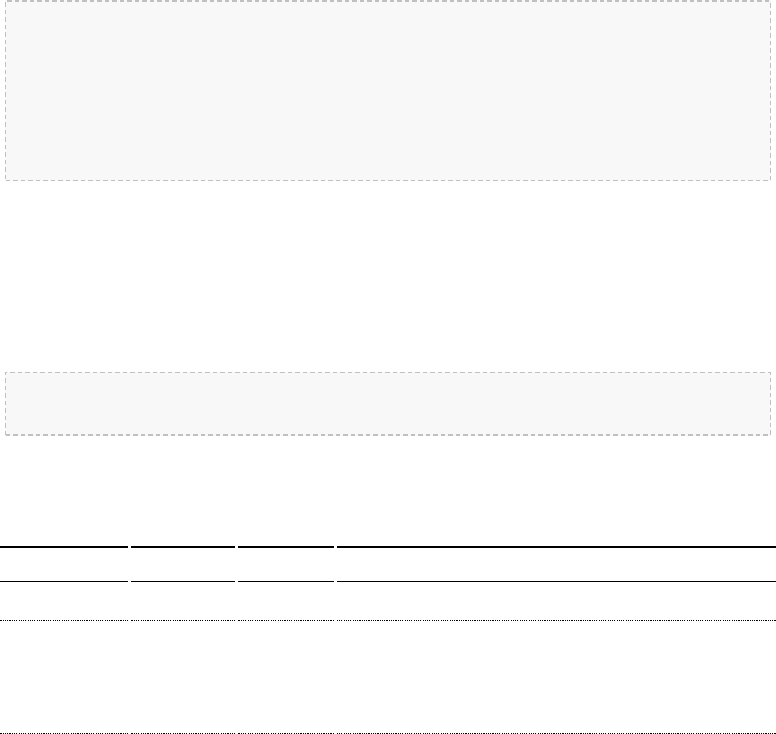Select the second column header cell
This screenshot has height=734, width=776.
(x=183, y=564)
